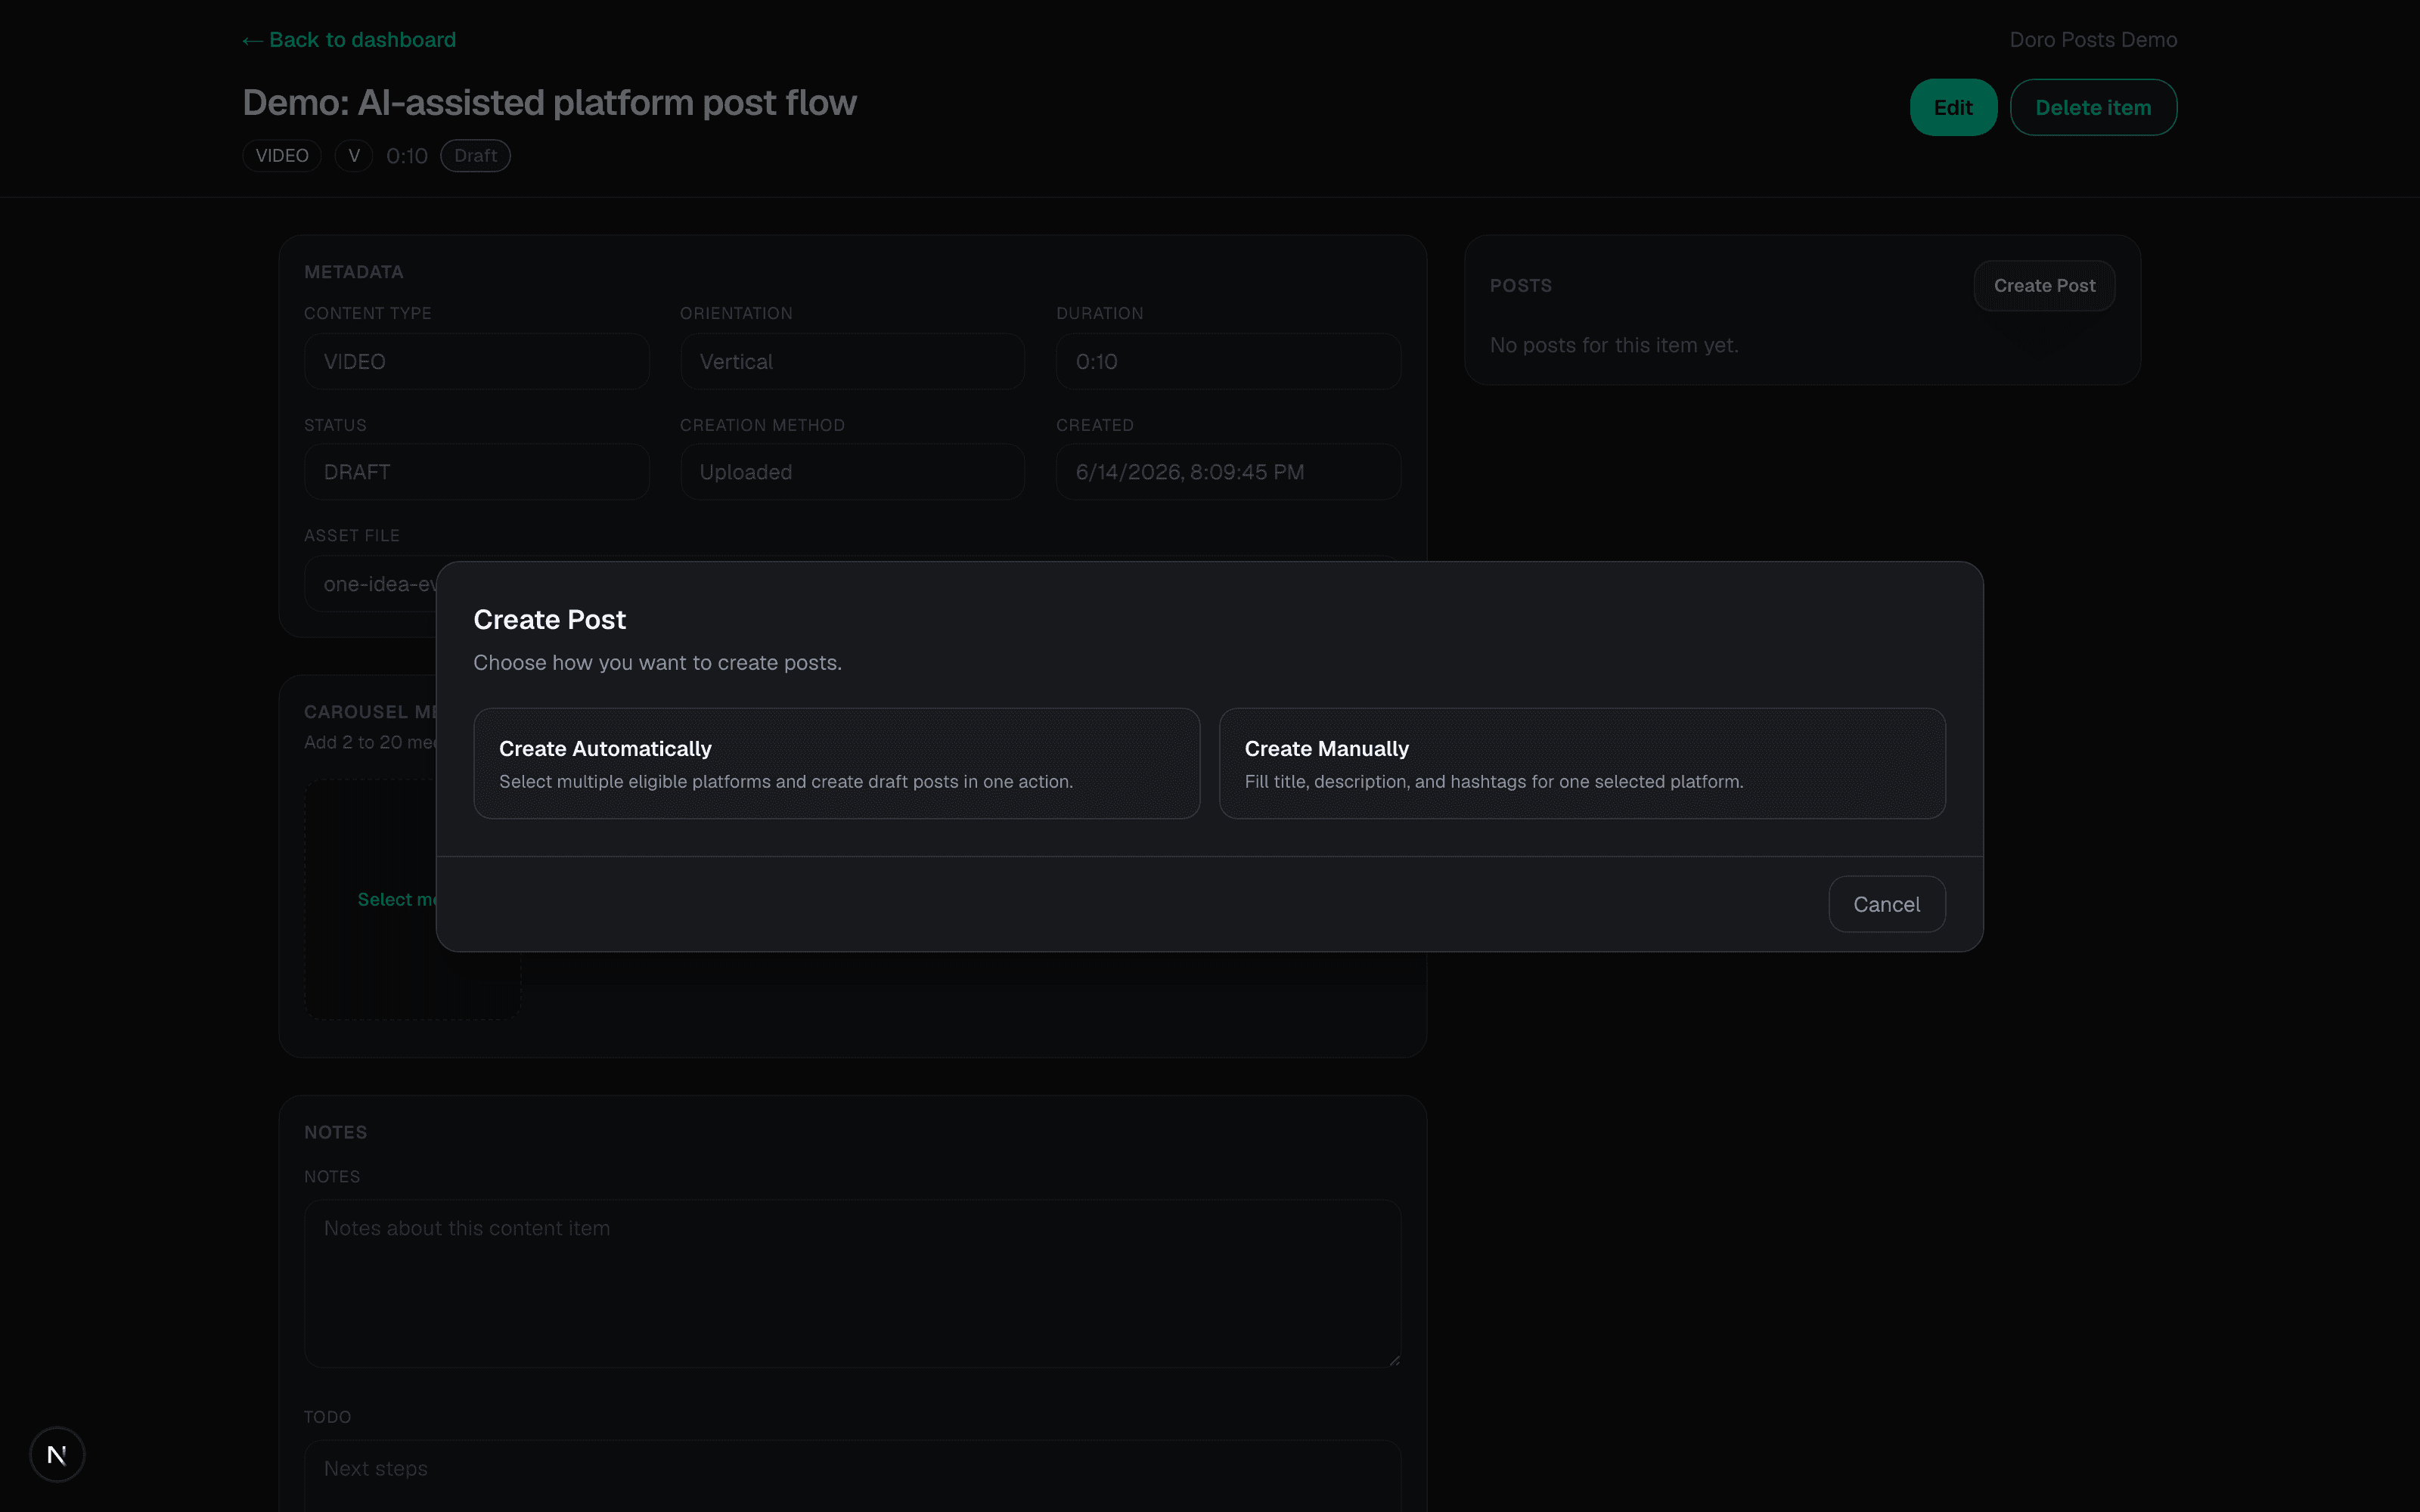Click the POSTS section heading
The height and width of the screenshot is (1512, 2420).
1521,286
